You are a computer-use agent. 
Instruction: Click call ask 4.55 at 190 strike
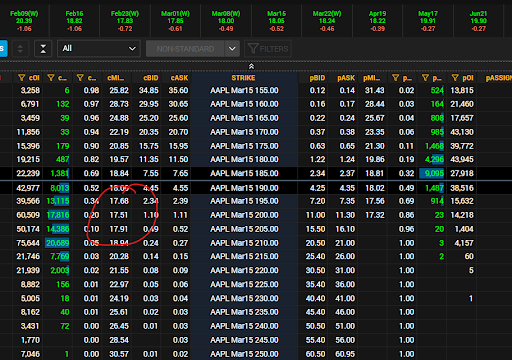tap(180, 188)
